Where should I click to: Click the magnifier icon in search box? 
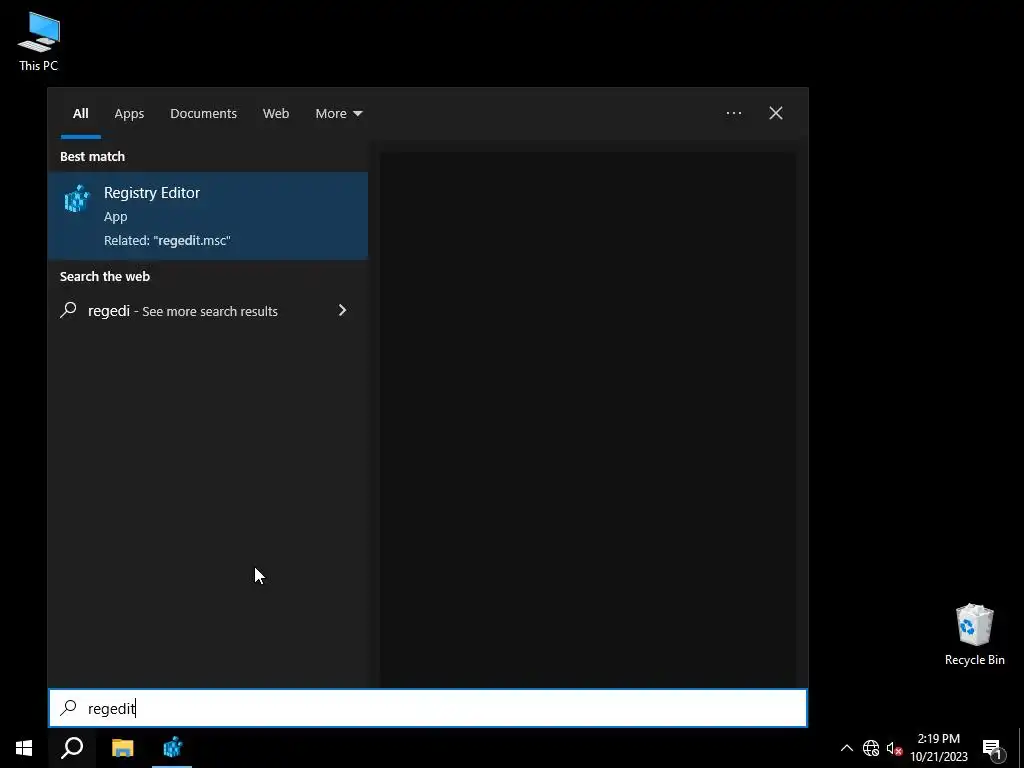point(69,708)
